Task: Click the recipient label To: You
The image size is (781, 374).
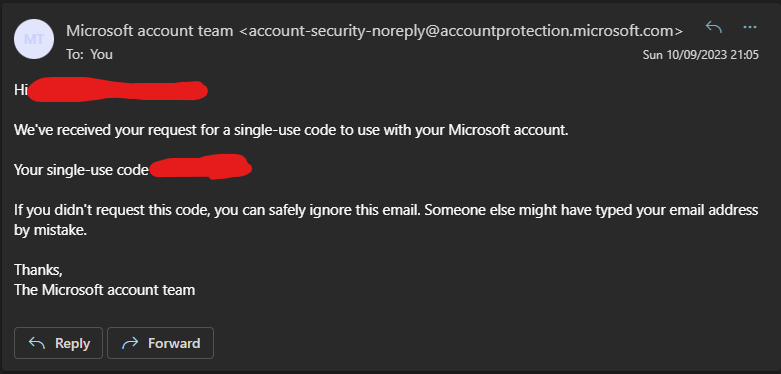Action: click(x=89, y=54)
